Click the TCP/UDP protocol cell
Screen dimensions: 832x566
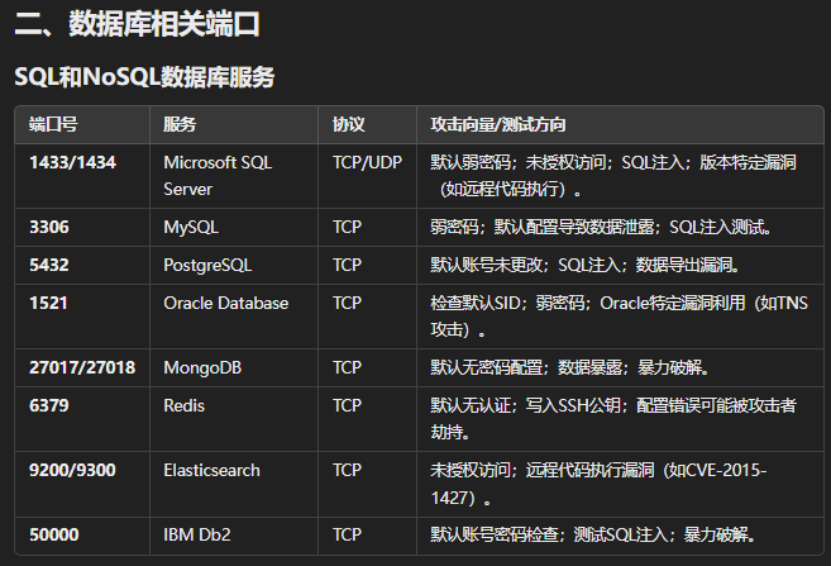[367, 162]
